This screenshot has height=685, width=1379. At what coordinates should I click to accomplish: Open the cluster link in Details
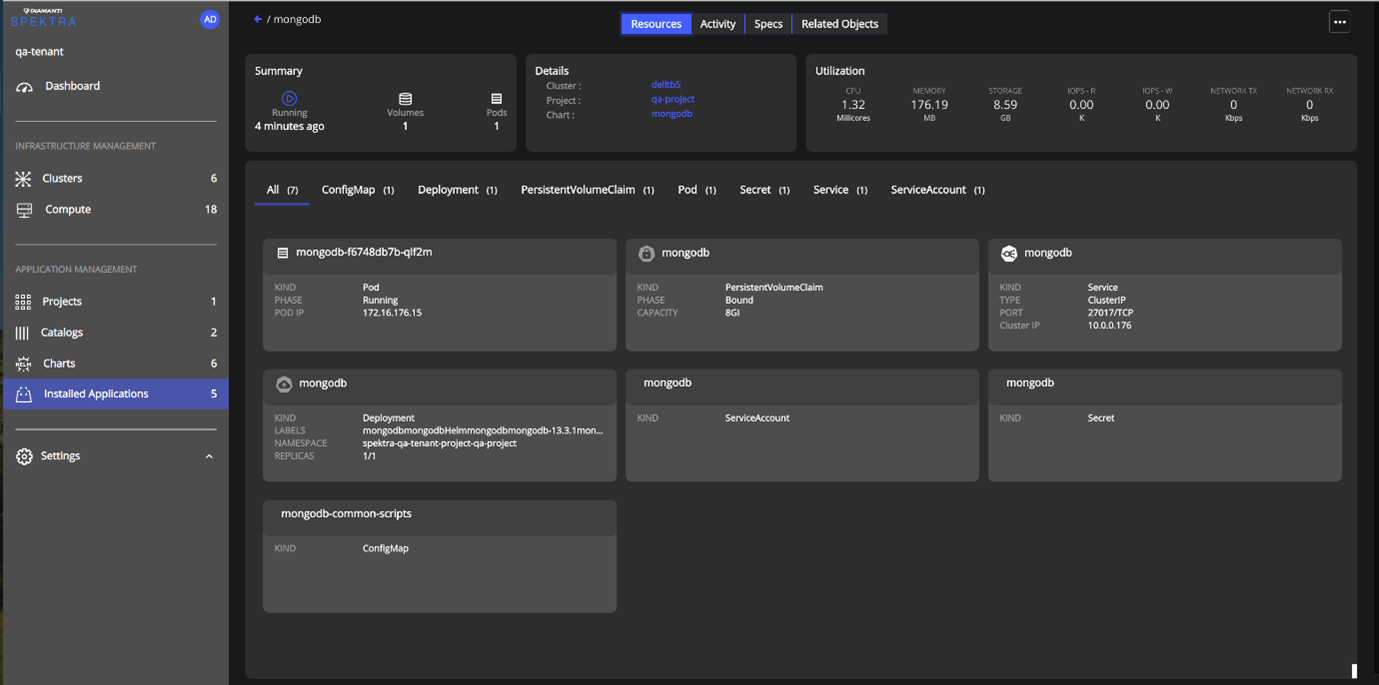[x=666, y=85]
